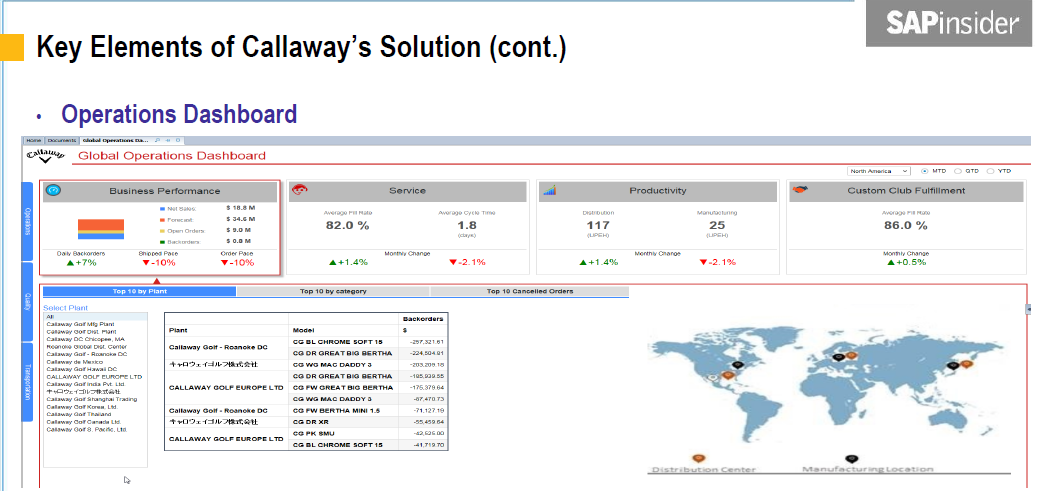Select Callaway Golf Thailand
The height and width of the screenshot is (491, 1048).
point(95,414)
